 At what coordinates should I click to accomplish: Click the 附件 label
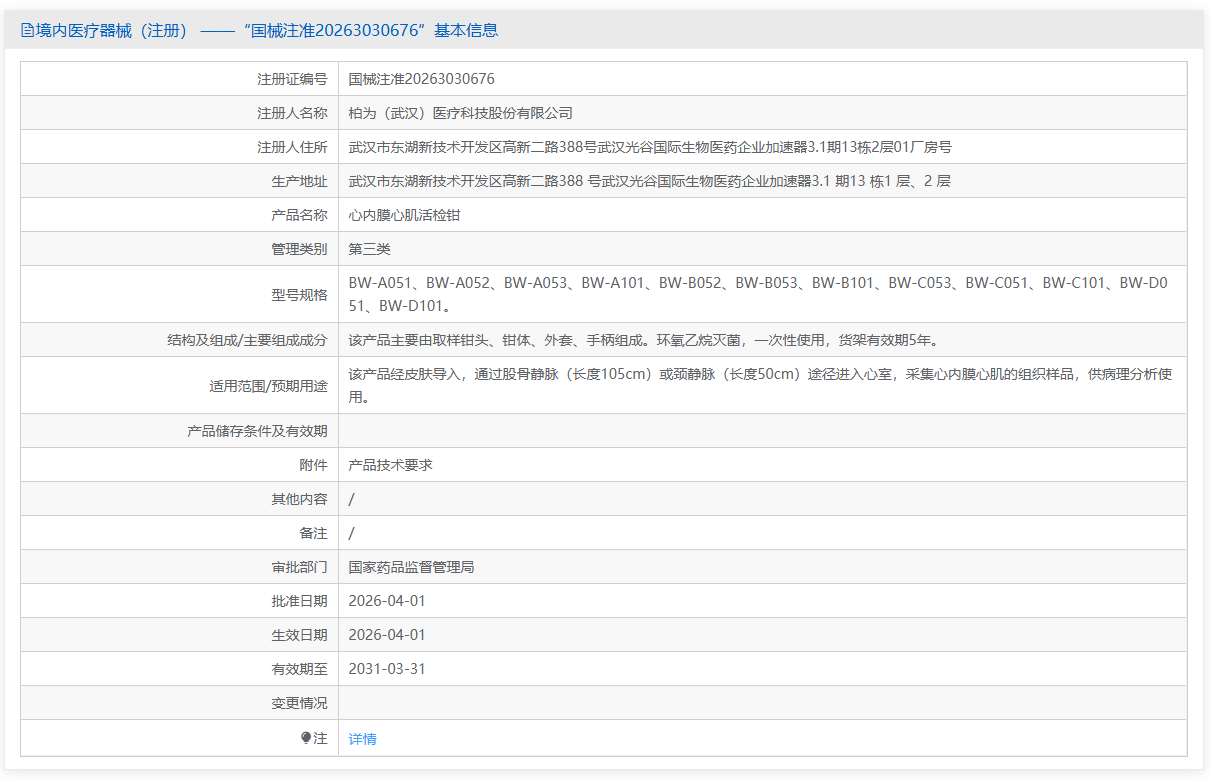click(x=313, y=465)
